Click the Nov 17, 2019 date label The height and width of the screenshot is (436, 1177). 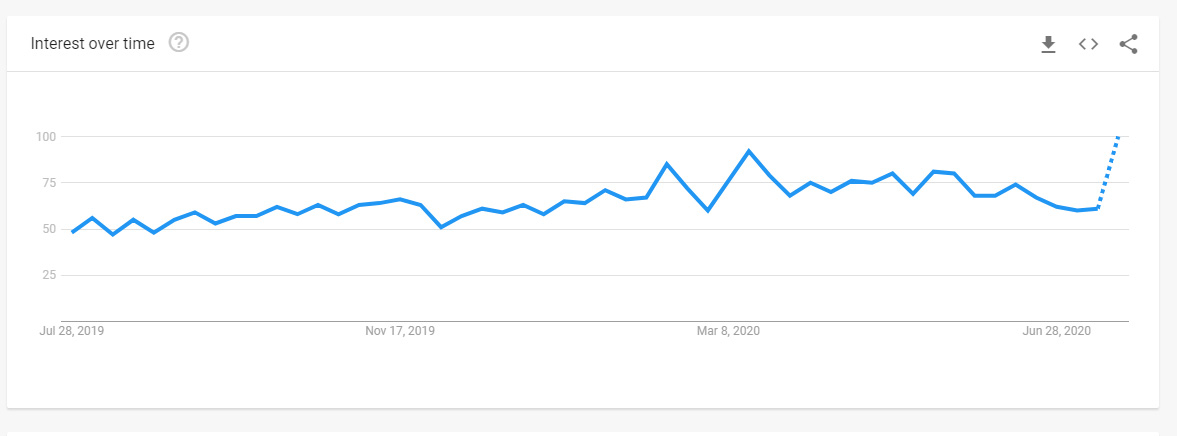[400, 331]
